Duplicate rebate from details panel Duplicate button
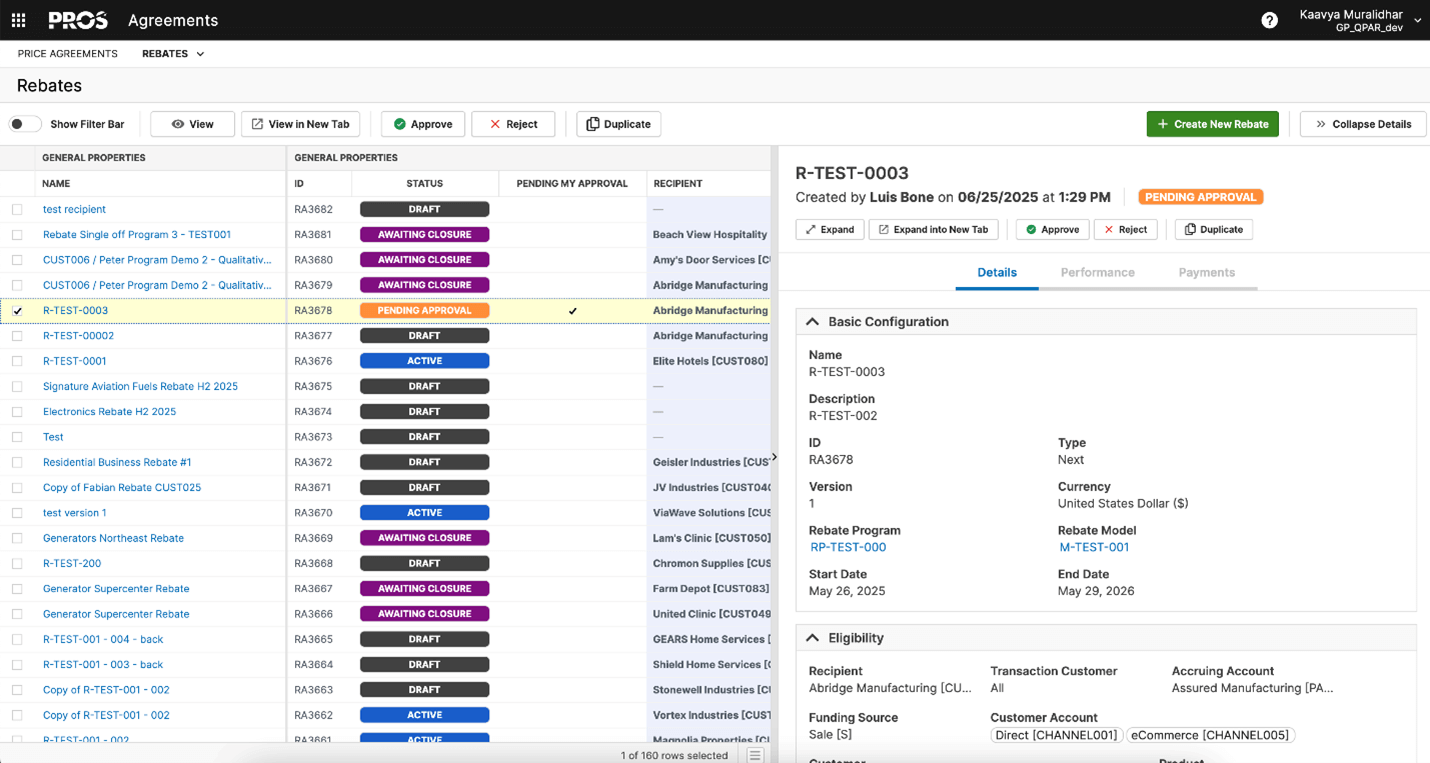Screen dimensions: 1430x763 pos(1213,229)
